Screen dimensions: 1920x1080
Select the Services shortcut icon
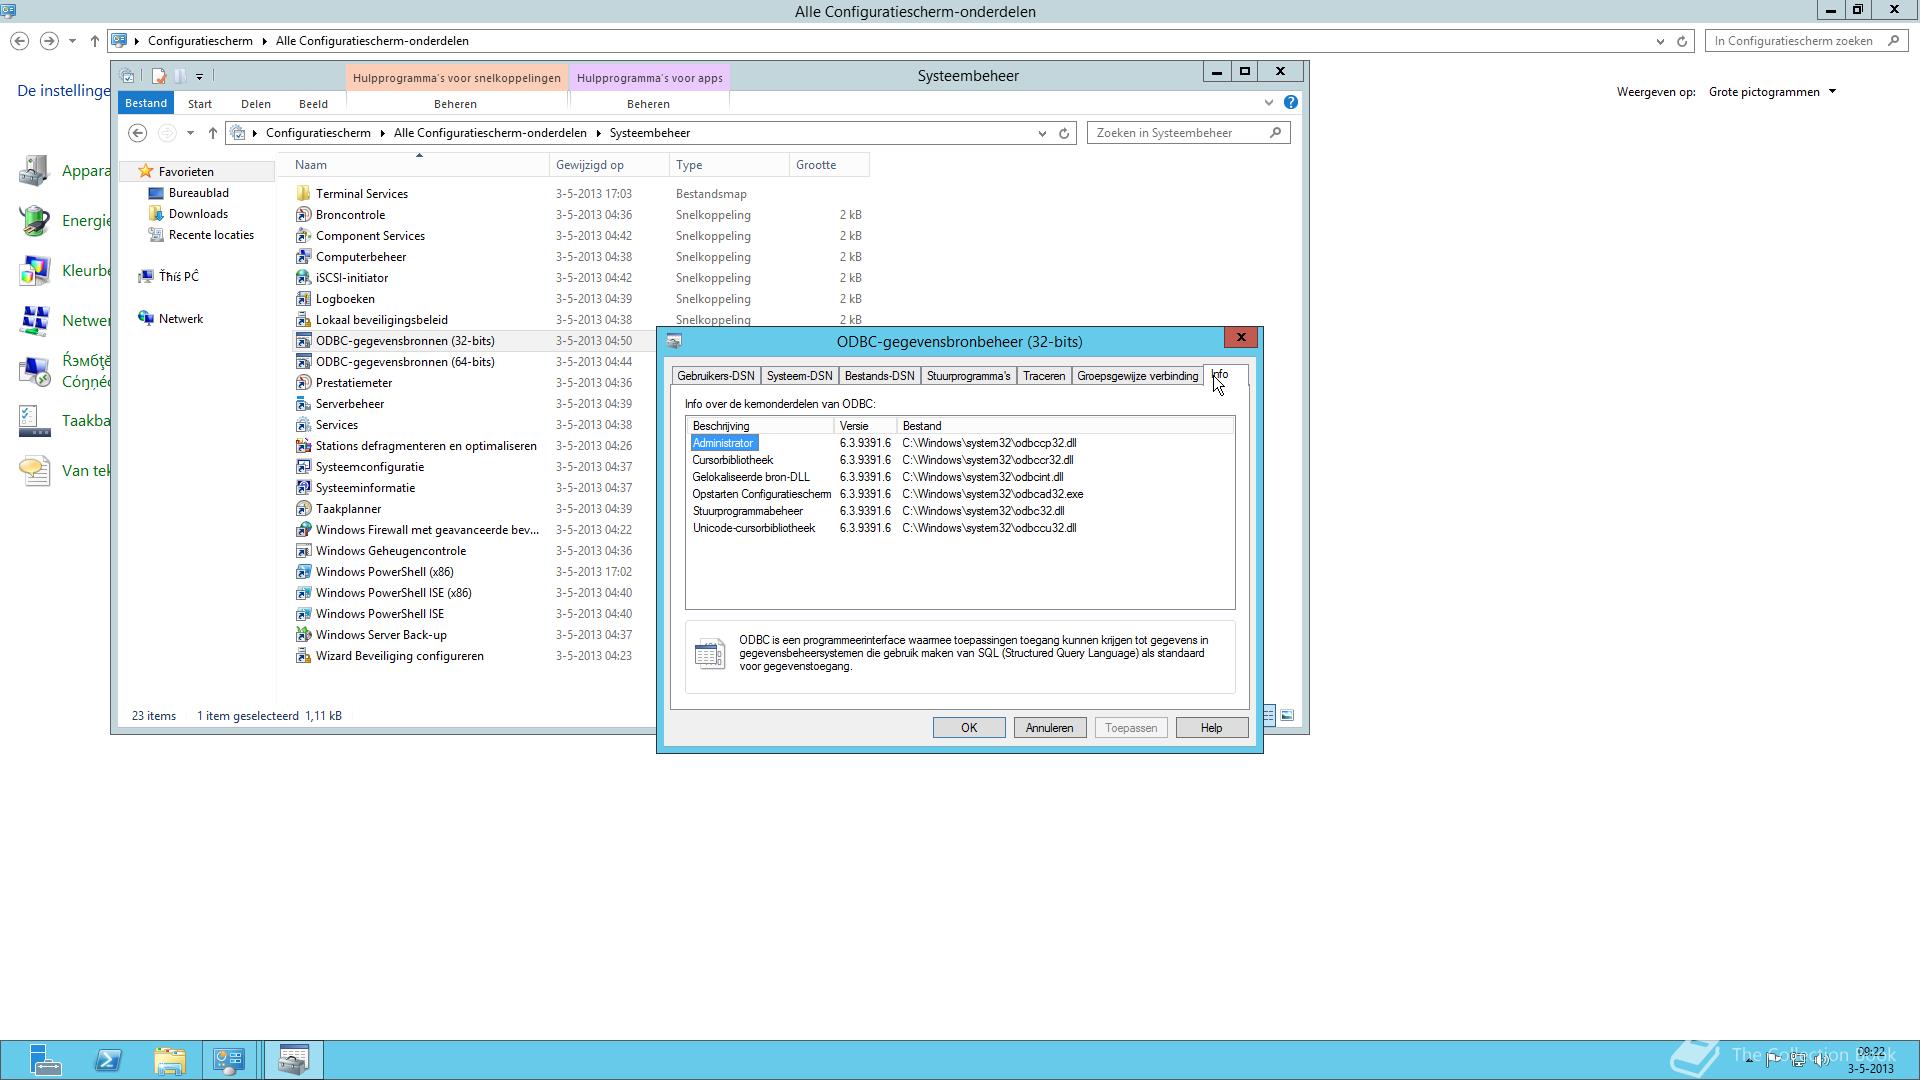pos(303,425)
